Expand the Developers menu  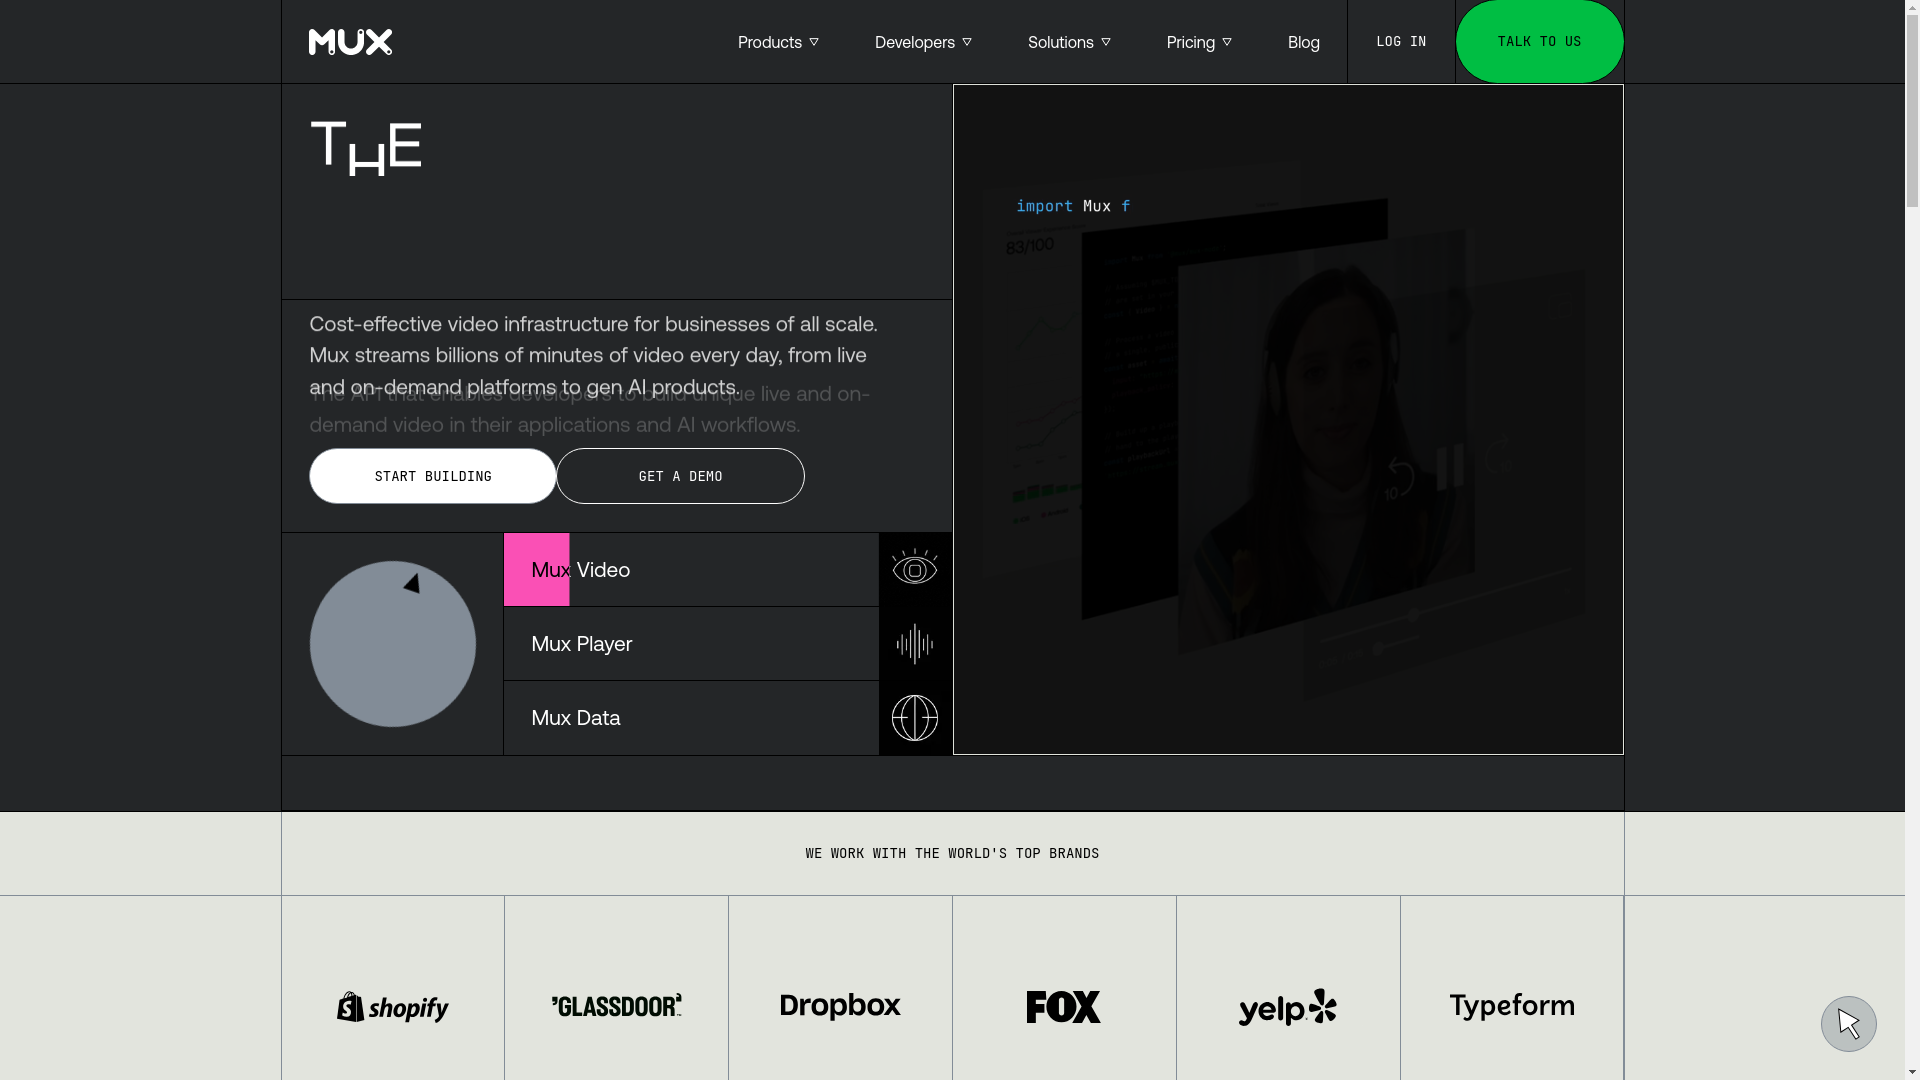pyautogui.click(x=923, y=42)
